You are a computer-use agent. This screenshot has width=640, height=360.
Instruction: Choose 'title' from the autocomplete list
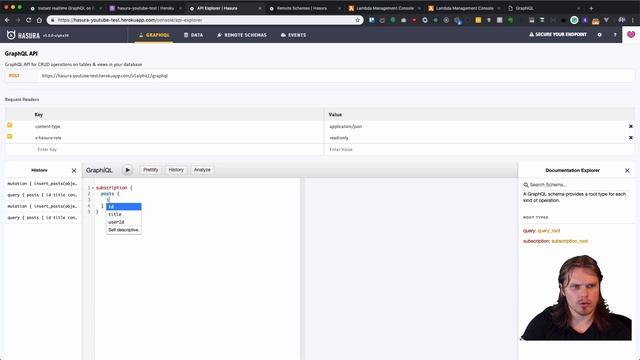tap(124, 214)
